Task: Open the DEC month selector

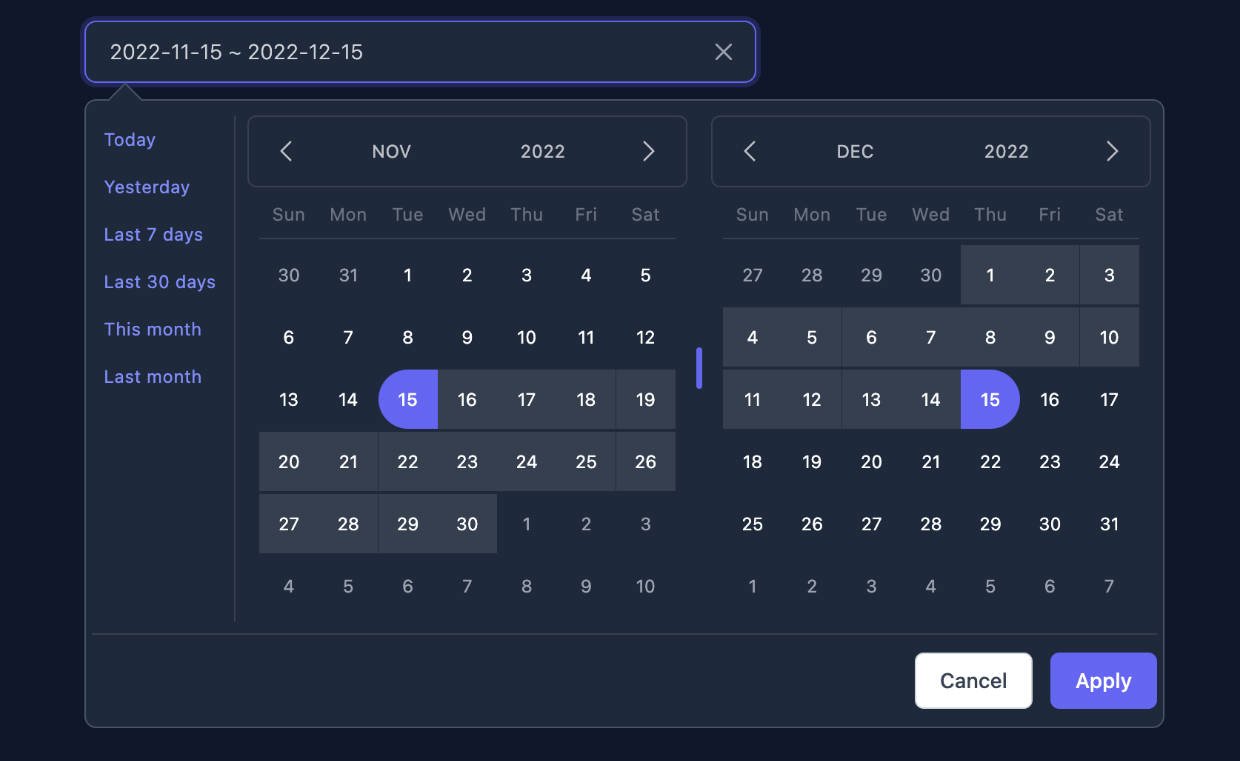Action: pyautogui.click(x=855, y=151)
